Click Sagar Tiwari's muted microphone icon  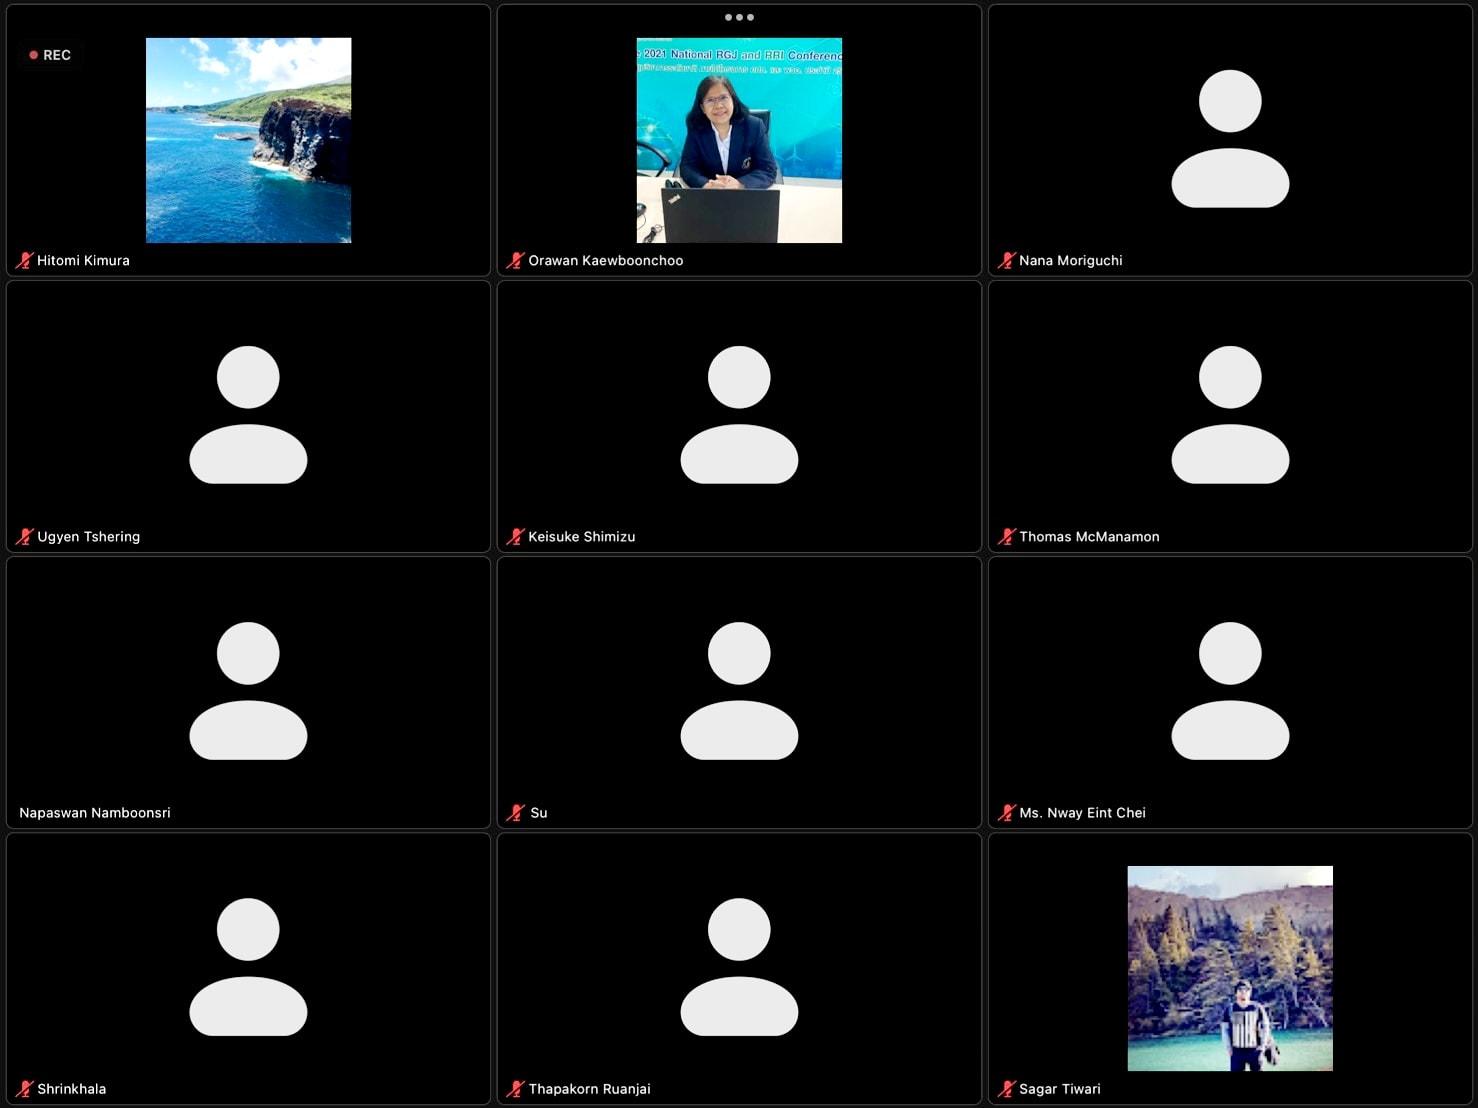(x=1007, y=1088)
